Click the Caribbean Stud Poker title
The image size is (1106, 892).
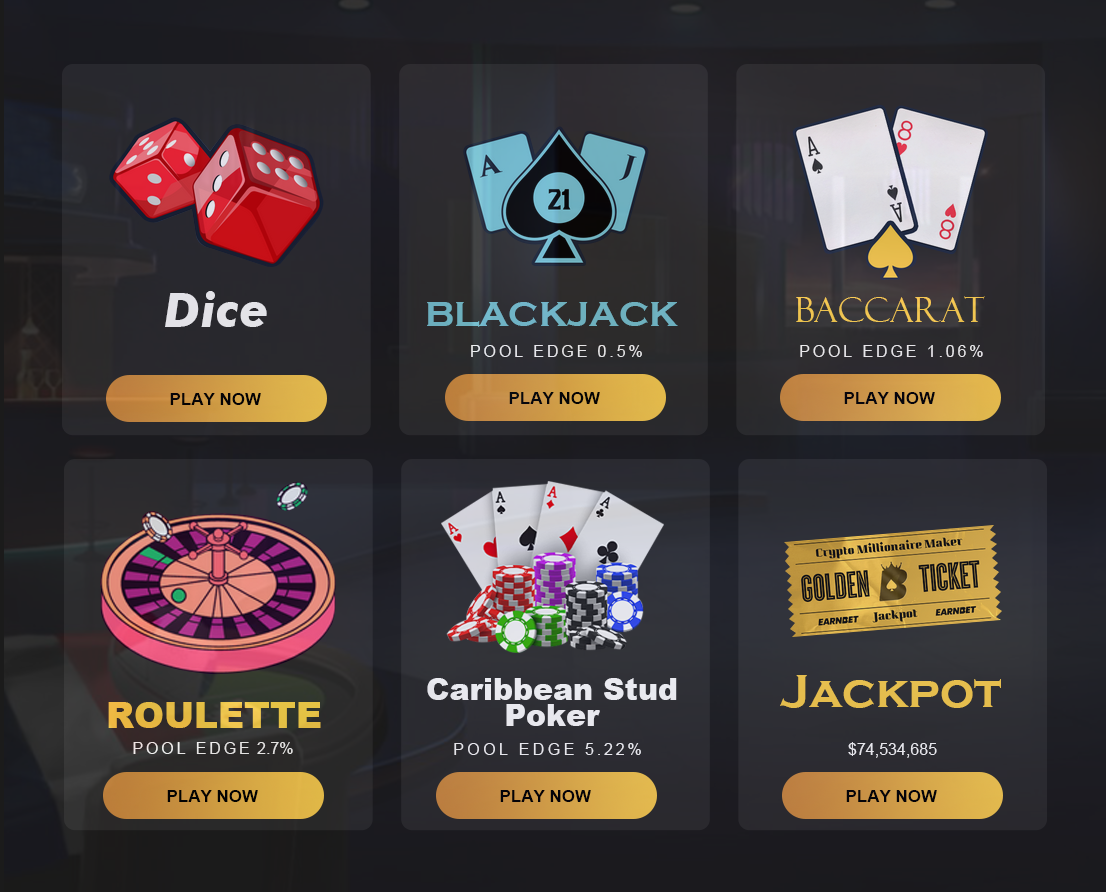tap(552, 702)
